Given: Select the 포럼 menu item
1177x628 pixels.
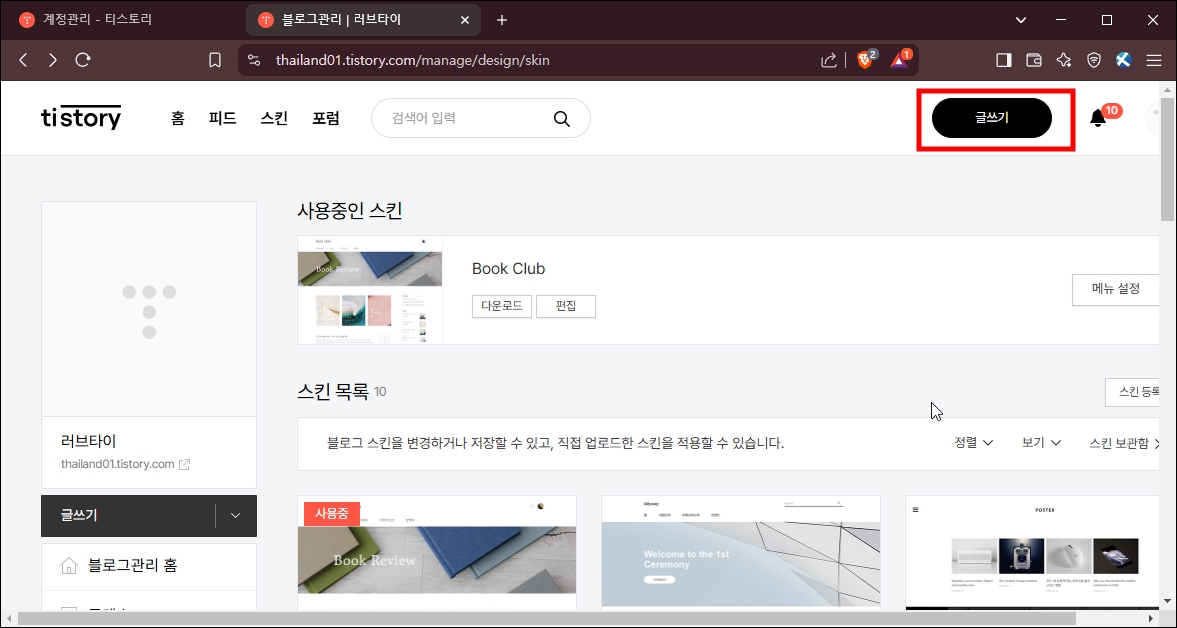Looking at the screenshot, I should [327, 118].
